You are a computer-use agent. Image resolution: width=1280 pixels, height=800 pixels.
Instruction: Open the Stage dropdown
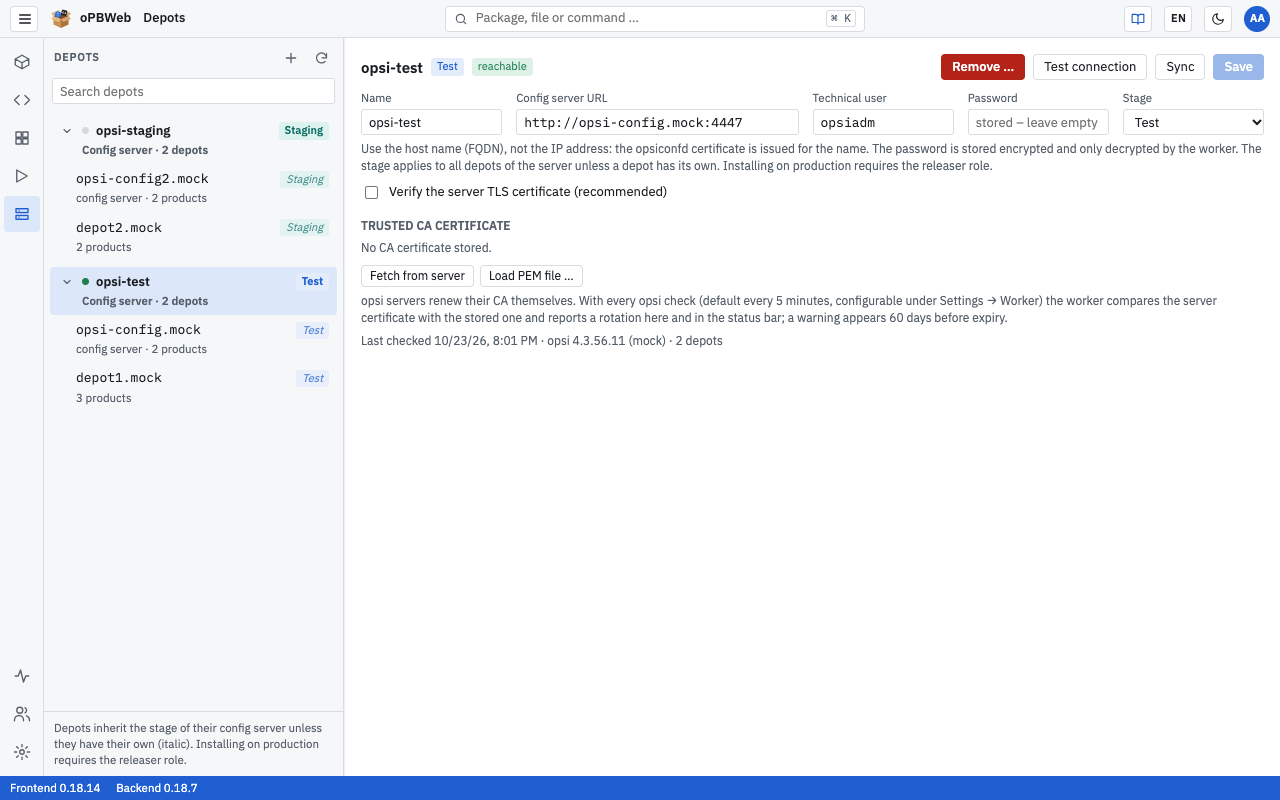(1193, 122)
